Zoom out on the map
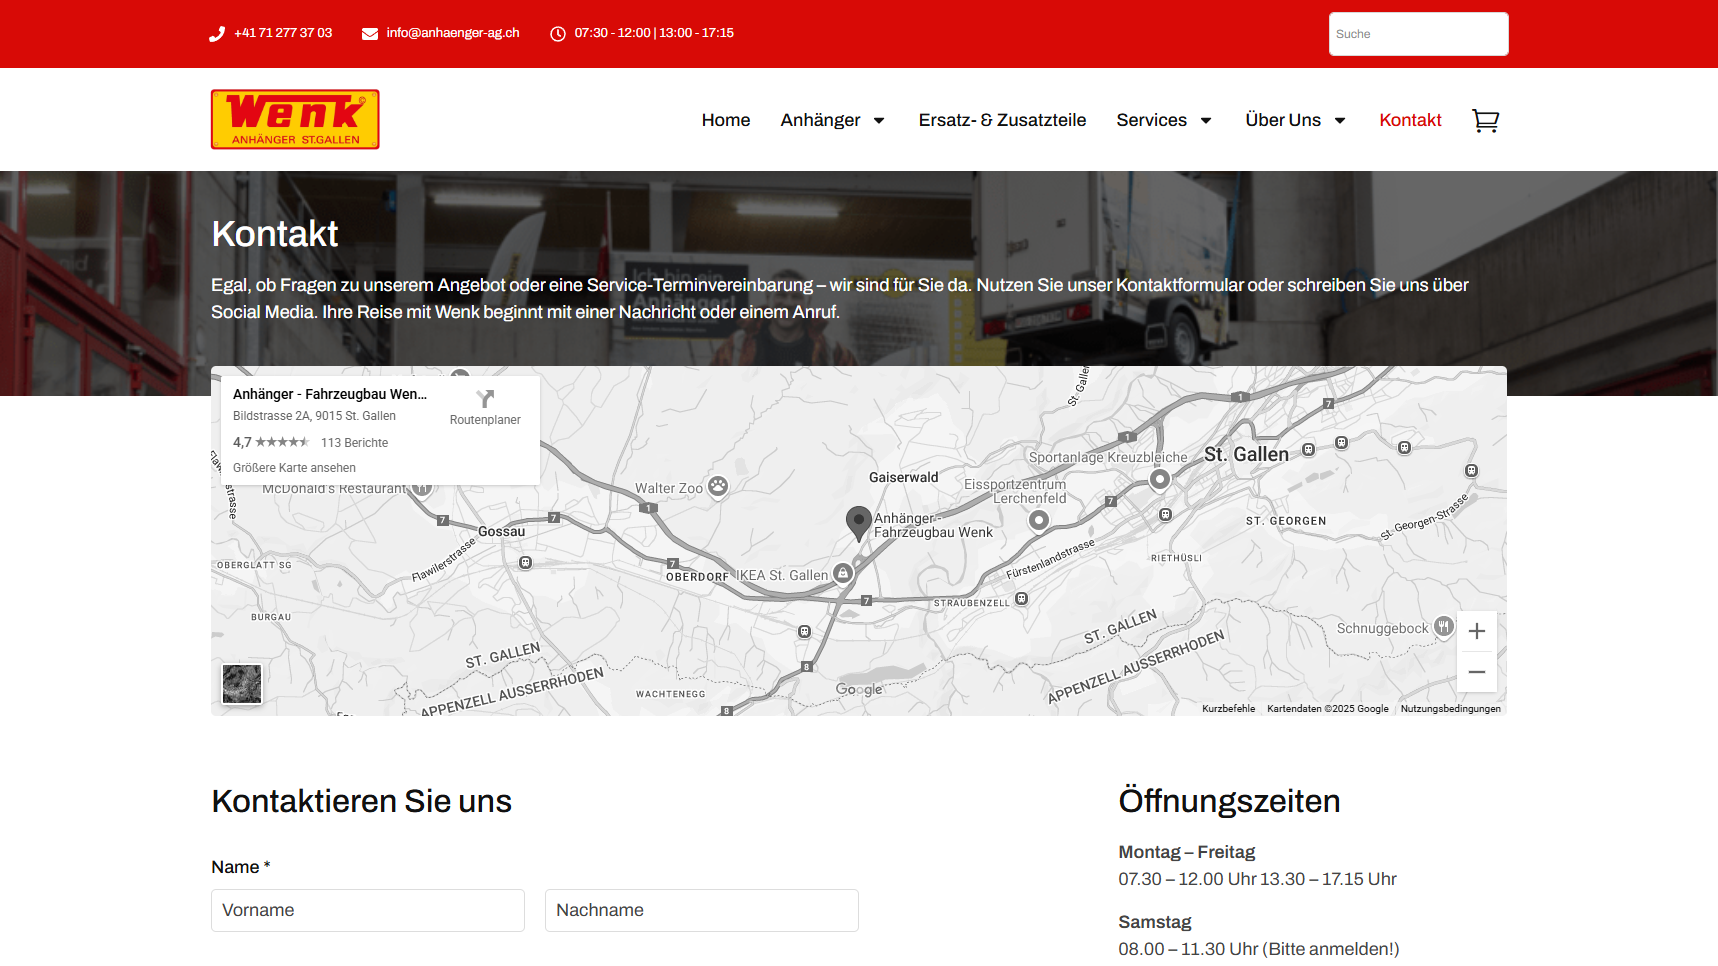 [x=1477, y=672]
